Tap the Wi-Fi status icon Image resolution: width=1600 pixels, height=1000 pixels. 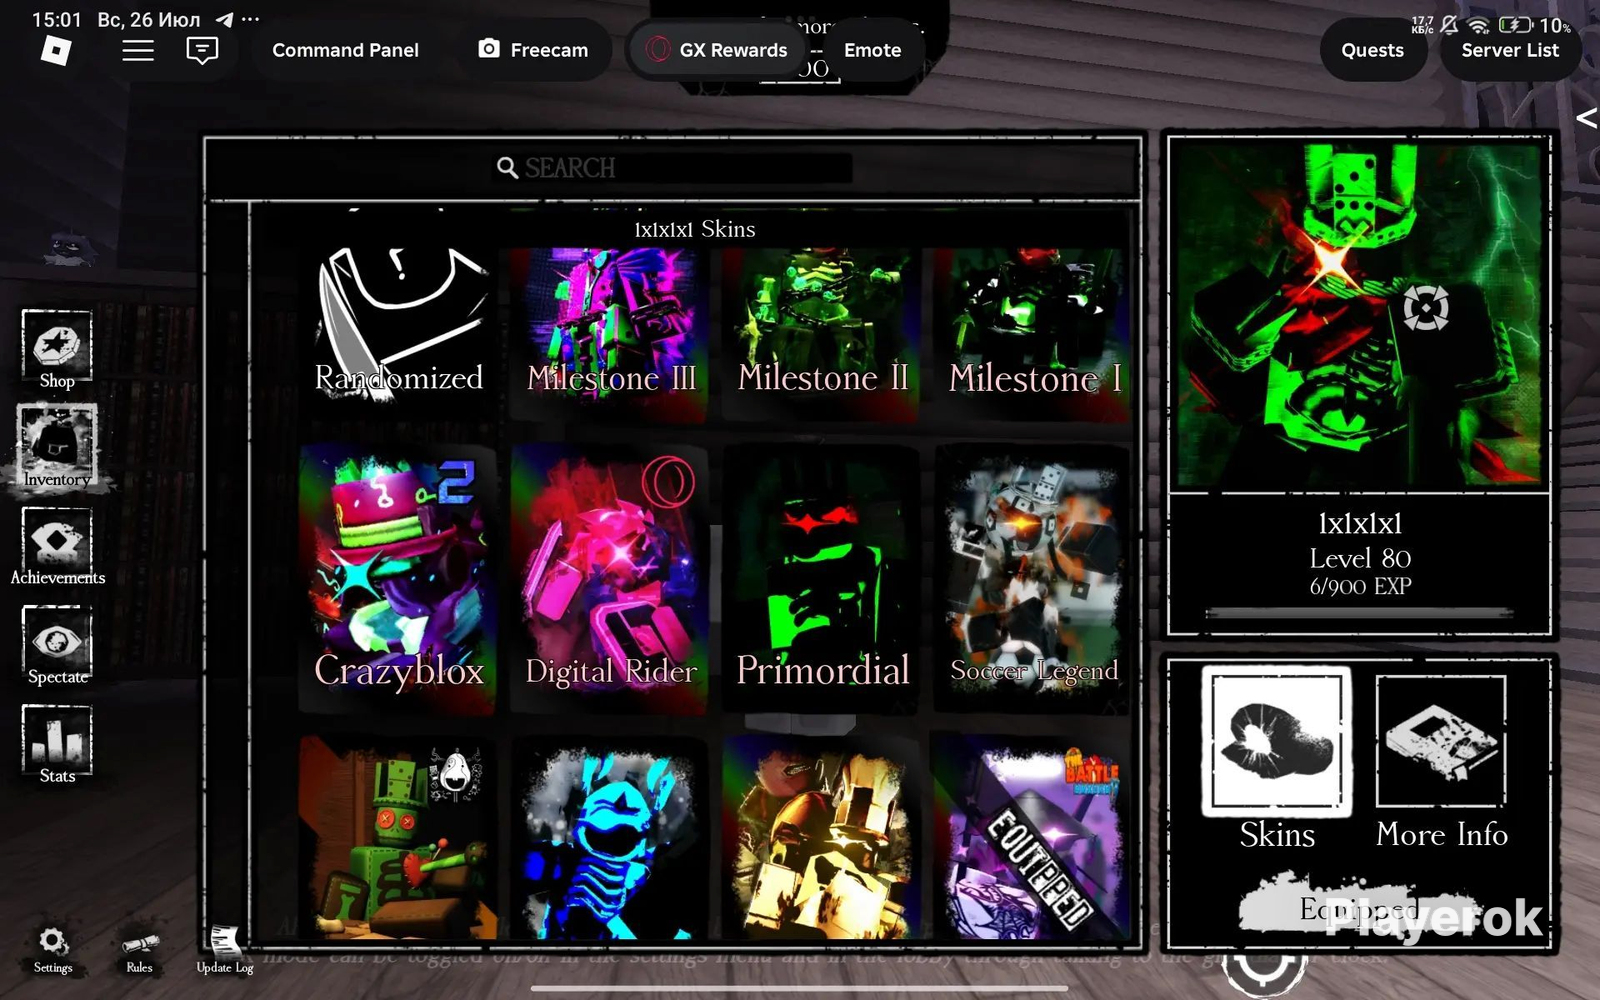[1479, 25]
